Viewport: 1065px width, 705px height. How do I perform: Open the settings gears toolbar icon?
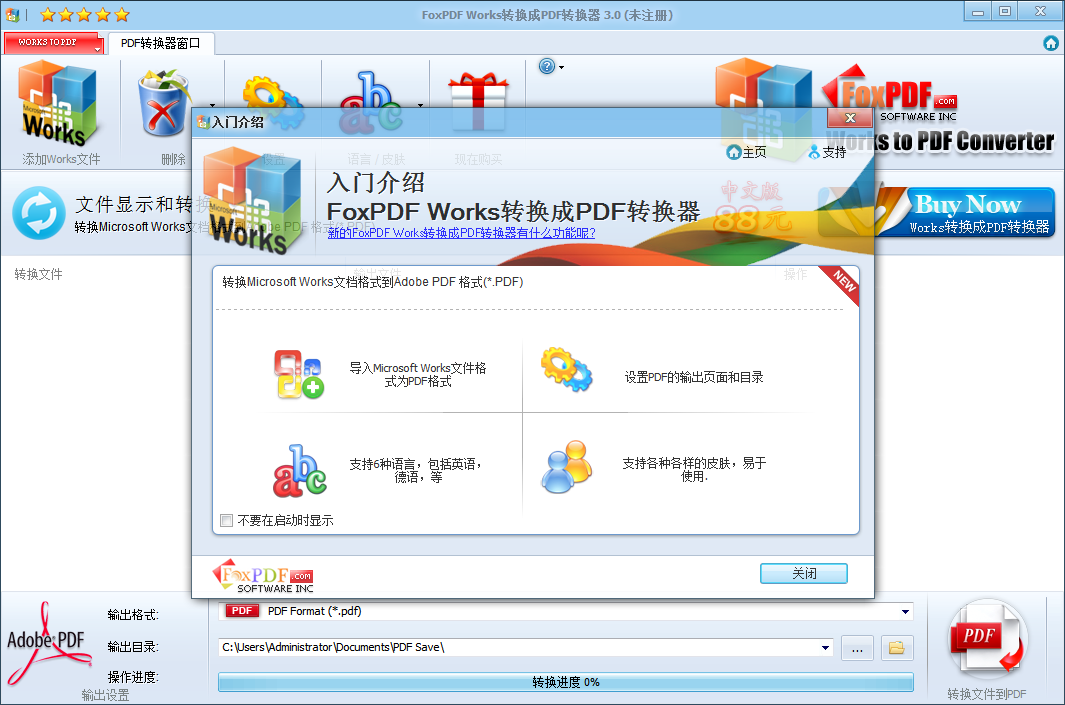(x=273, y=102)
